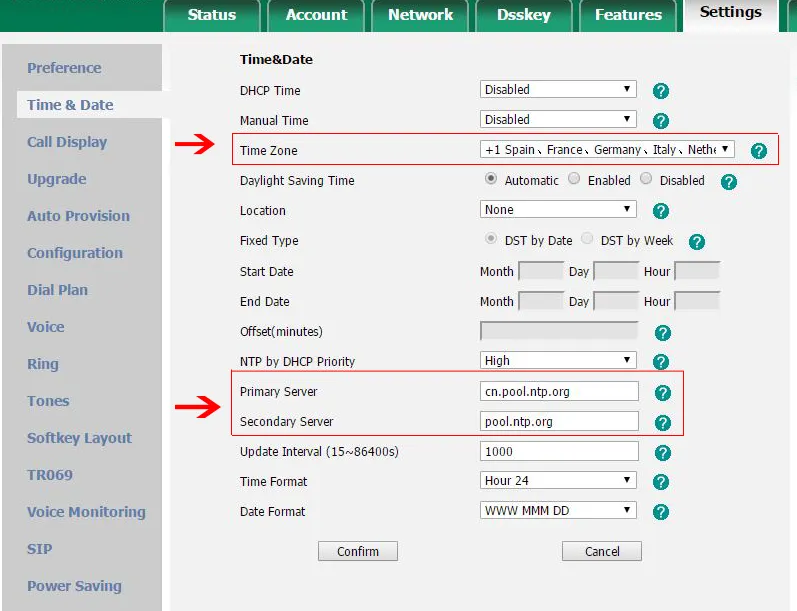Viewport: 797px width, 611px height.
Task: Choose Disabled daylight saving time radio
Action: point(646,180)
